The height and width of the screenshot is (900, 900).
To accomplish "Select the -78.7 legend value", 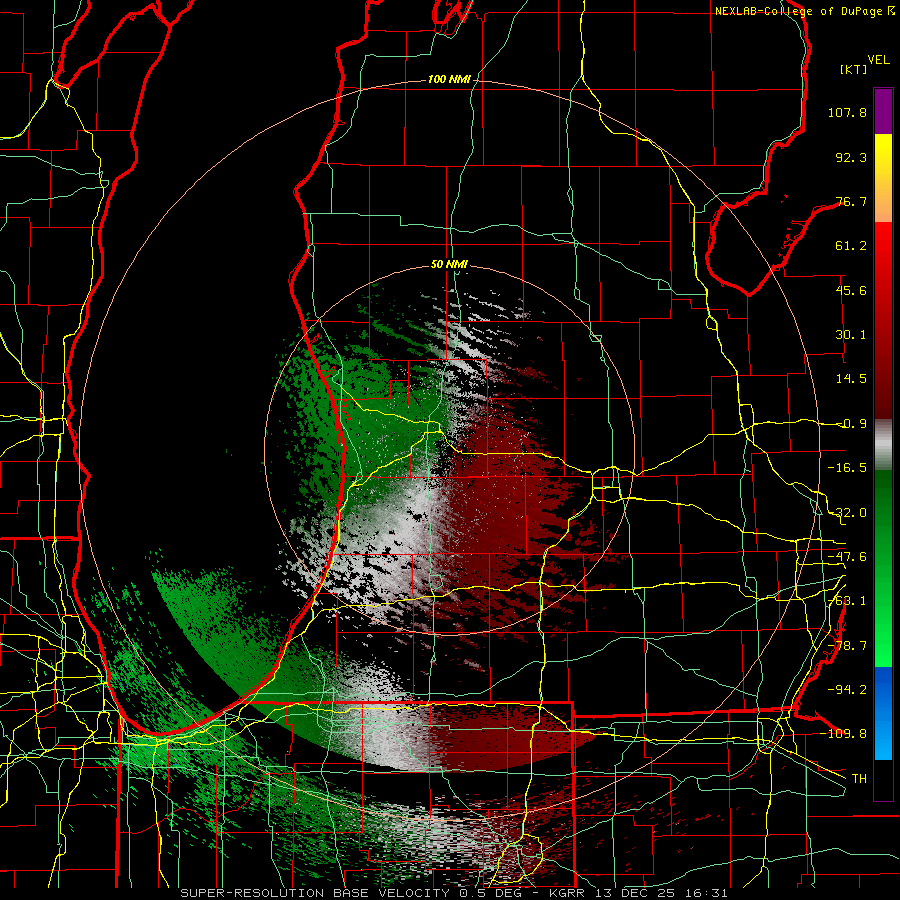I will (x=847, y=646).
